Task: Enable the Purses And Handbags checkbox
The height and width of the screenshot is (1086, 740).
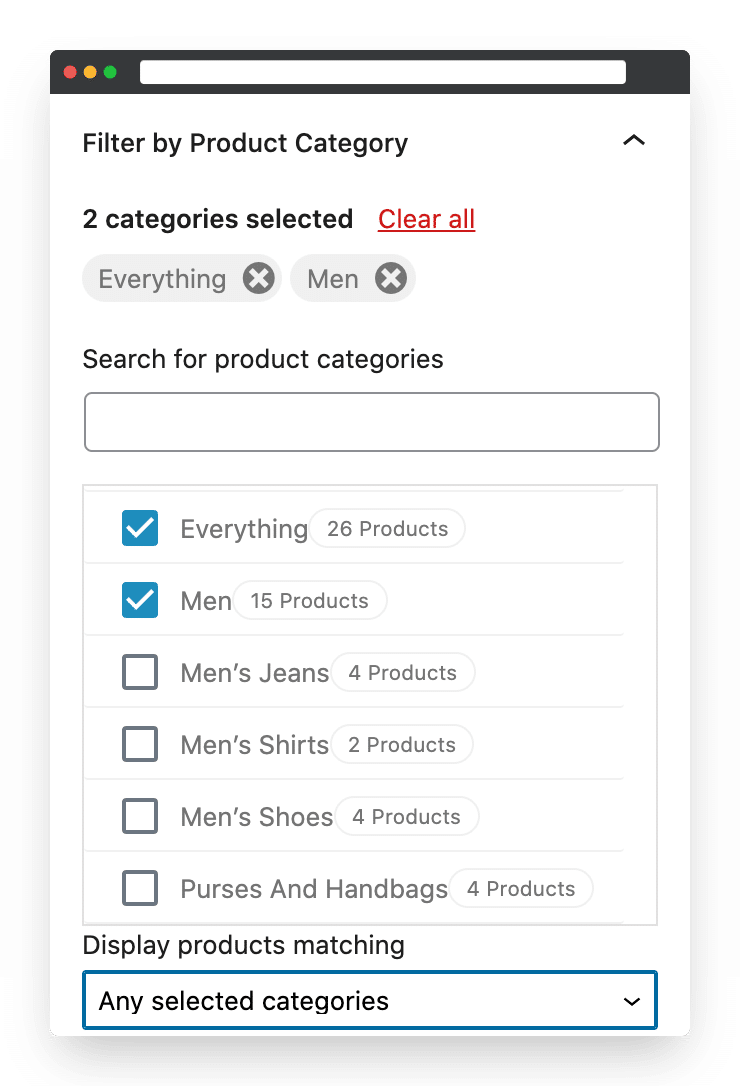Action: pos(140,889)
